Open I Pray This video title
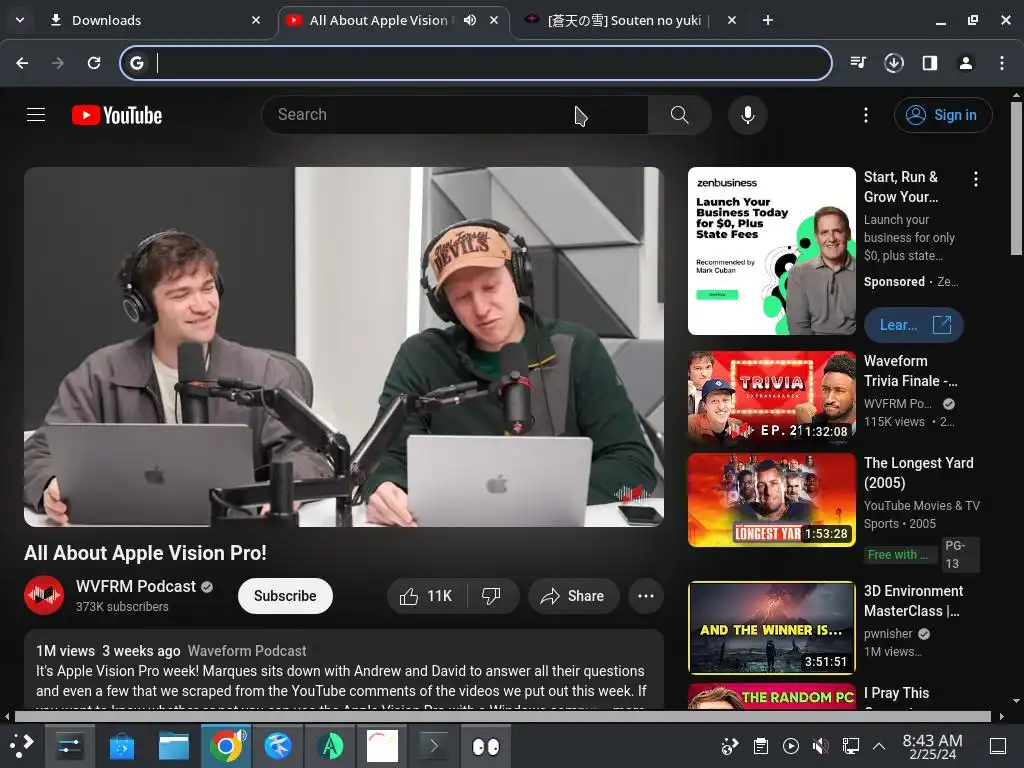1024x768 pixels. (x=897, y=693)
